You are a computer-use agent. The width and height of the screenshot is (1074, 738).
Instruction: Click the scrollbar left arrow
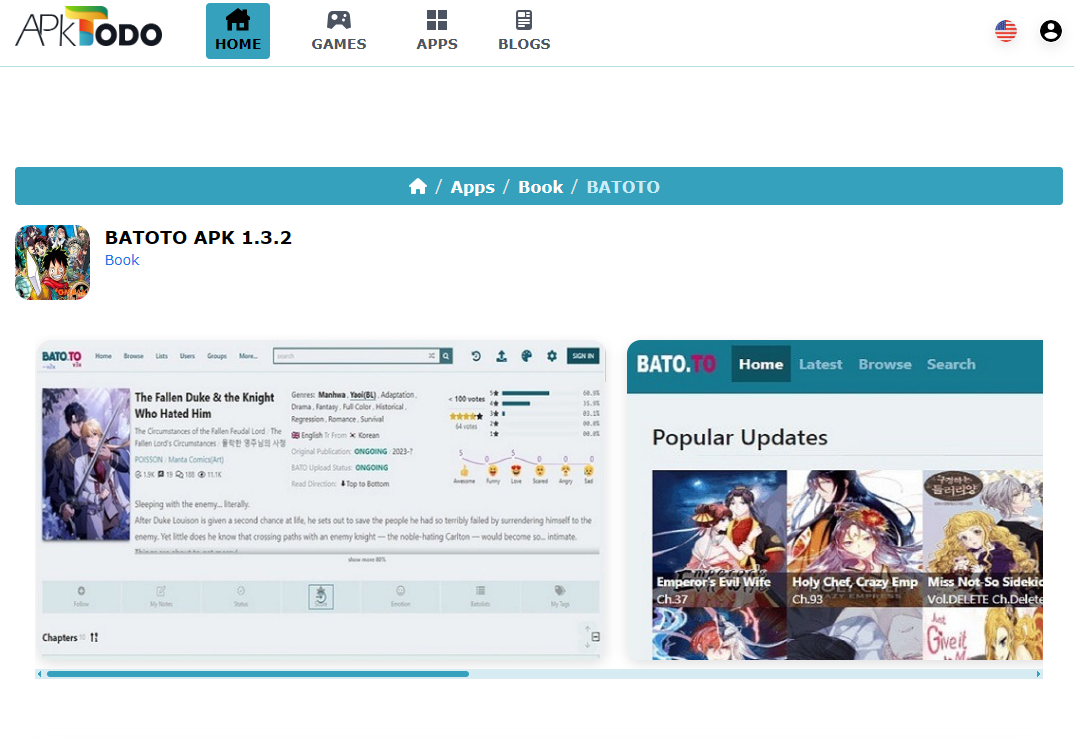pos(39,674)
